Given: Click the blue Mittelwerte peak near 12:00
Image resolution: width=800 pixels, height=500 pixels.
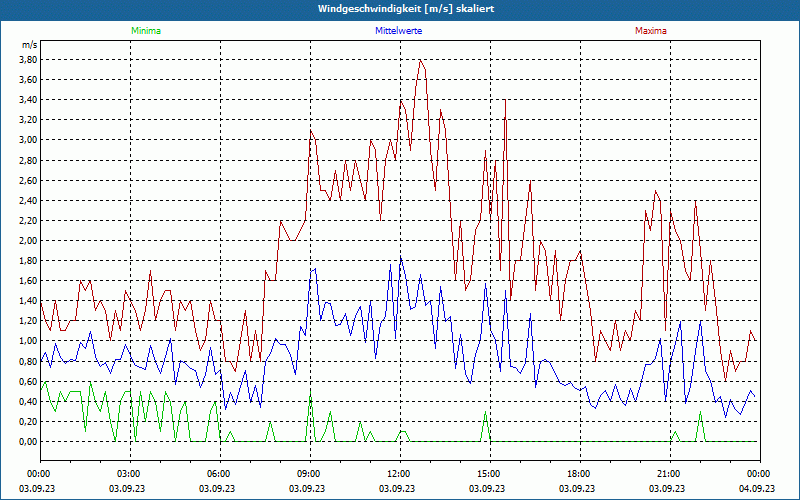Looking at the screenshot, I should pyautogui.click(x=401, y=257).
